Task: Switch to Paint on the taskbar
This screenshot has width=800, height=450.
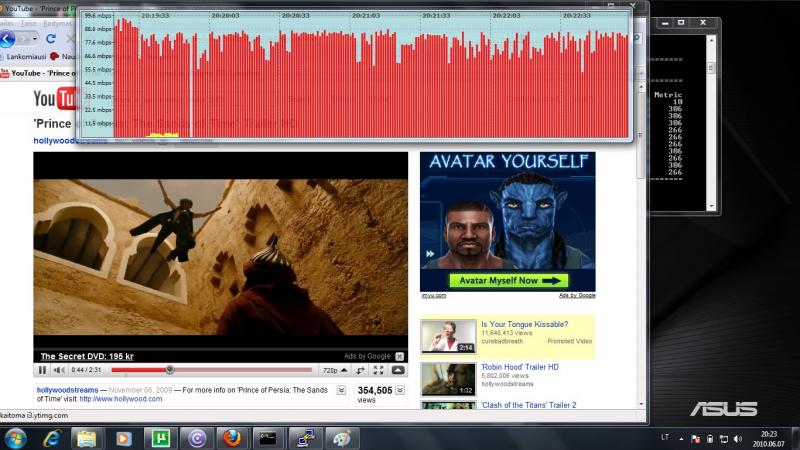Action: [341, 438]
